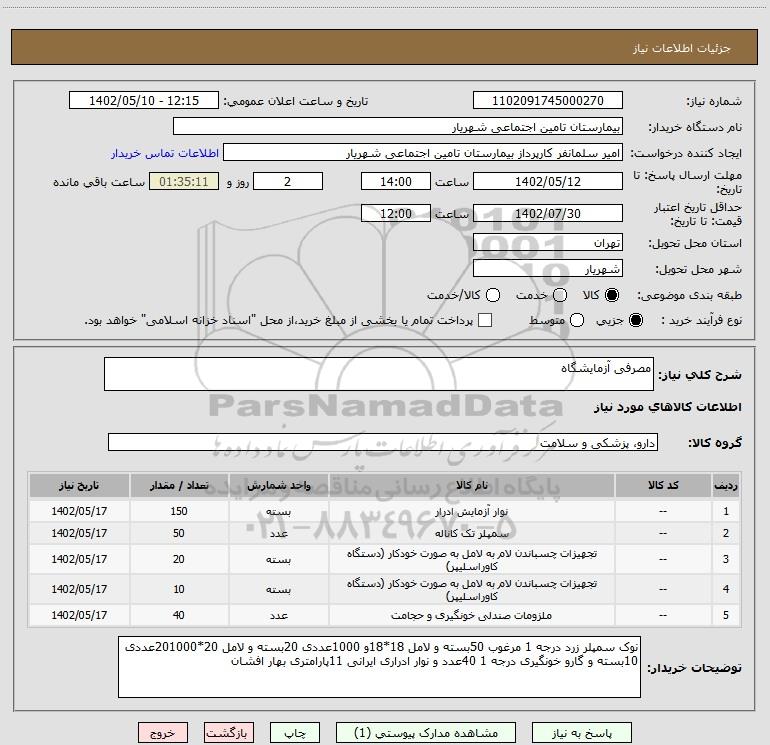
Task: Click the بازگشت back button
Action: pyautogui.click(x=229, y=733)
